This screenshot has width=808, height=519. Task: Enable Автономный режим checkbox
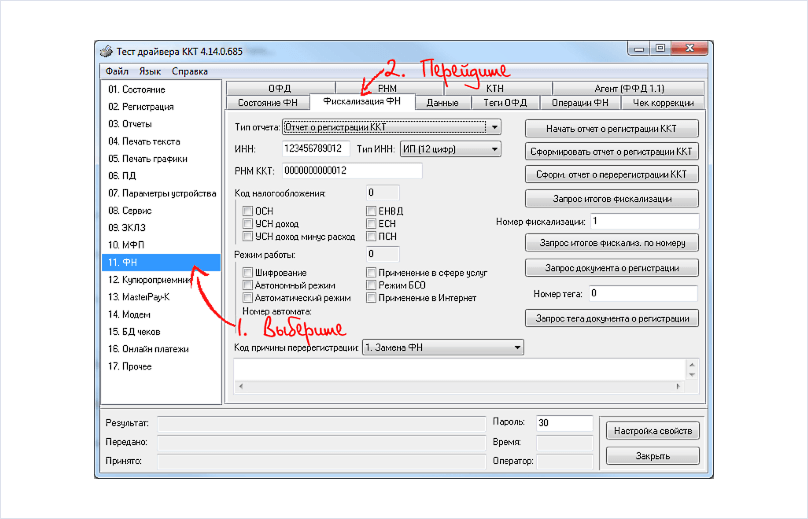pos(249,285)
